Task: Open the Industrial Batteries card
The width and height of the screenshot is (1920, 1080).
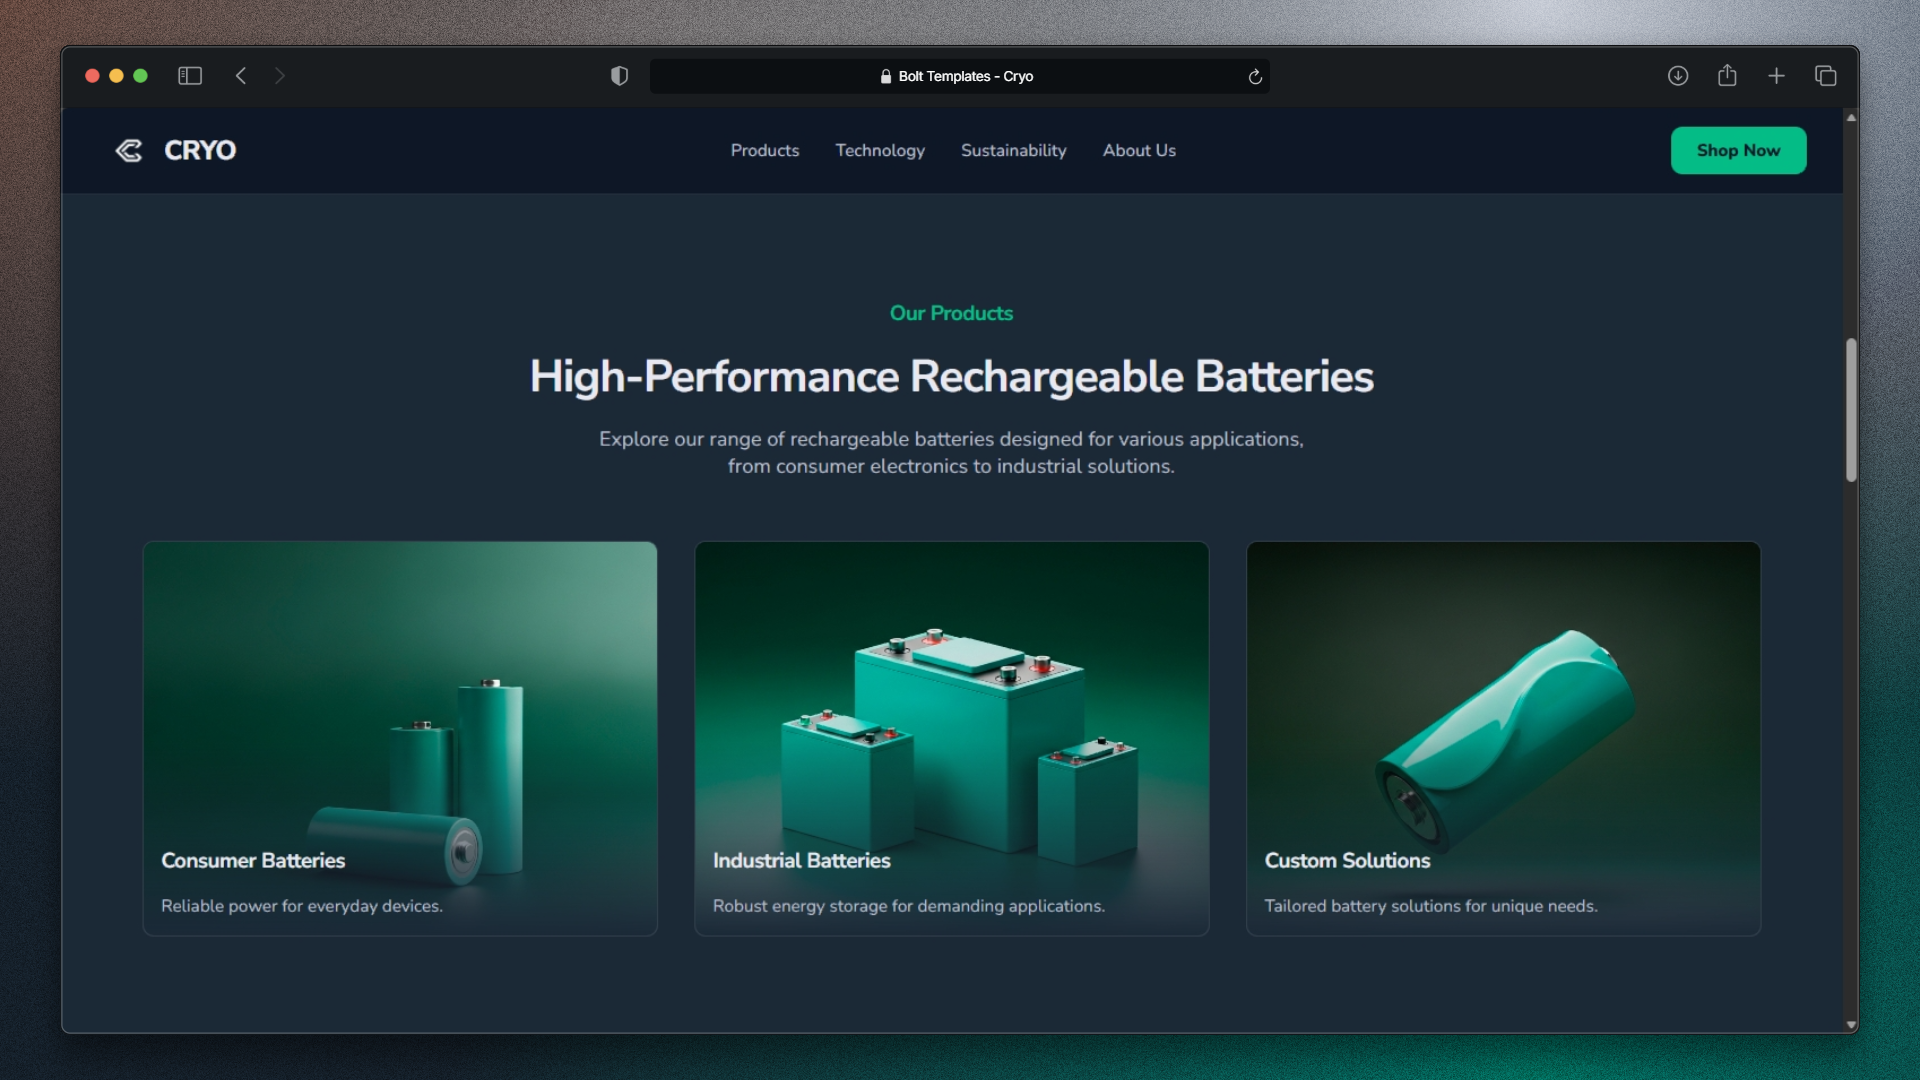Action: [x=951, y=738]
